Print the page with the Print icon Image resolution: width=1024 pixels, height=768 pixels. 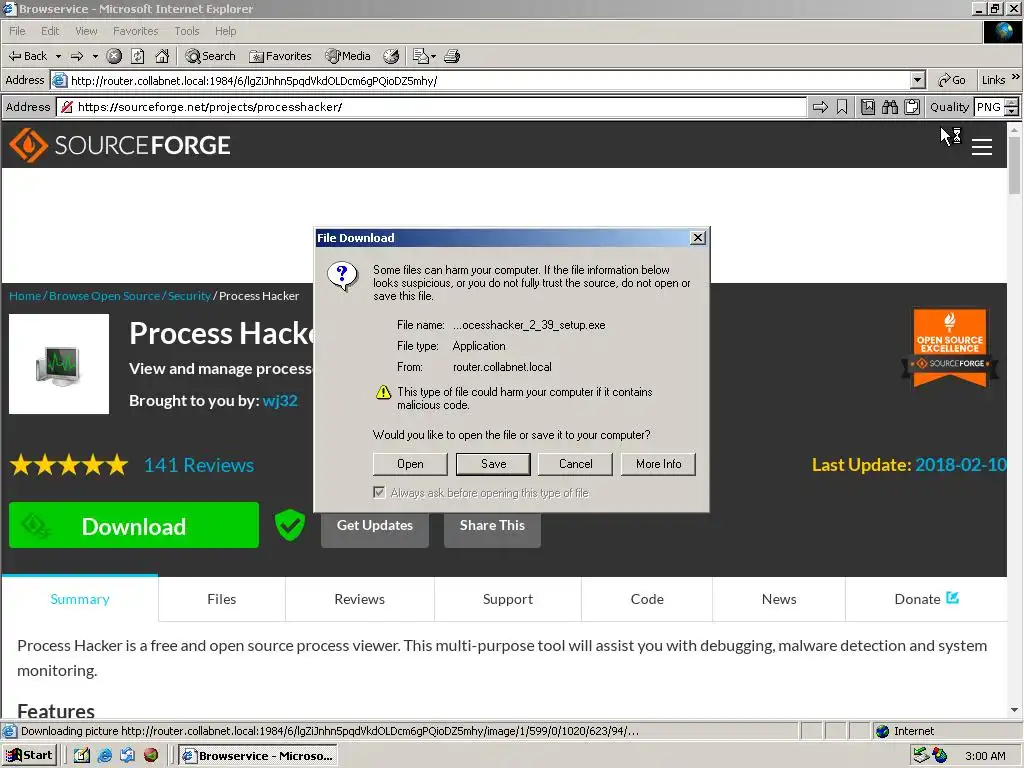[x=452, y=56]
